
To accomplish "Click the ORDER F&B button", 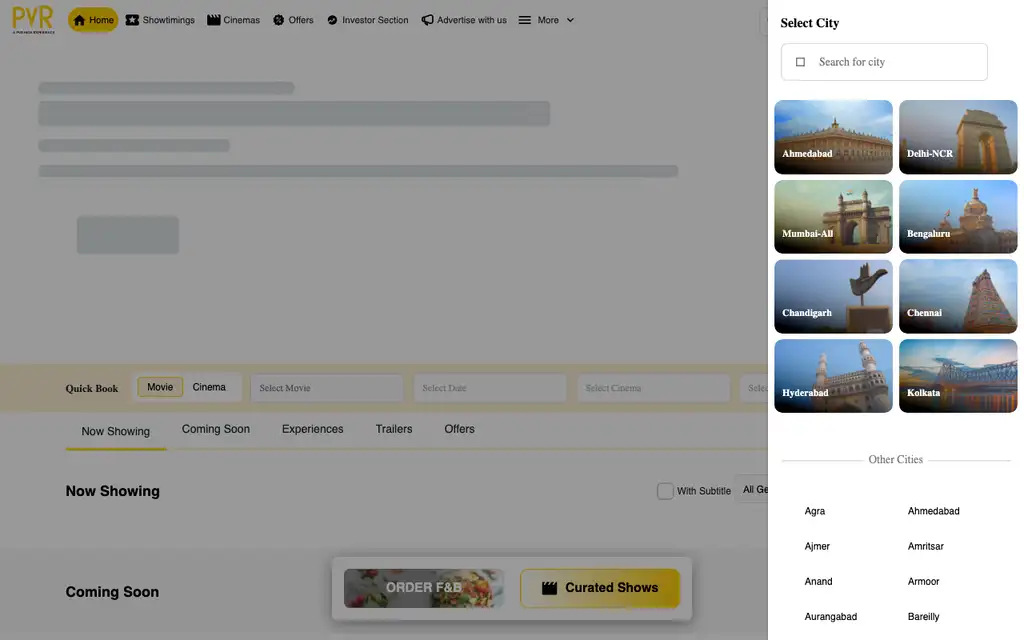I will click(423, 588).
